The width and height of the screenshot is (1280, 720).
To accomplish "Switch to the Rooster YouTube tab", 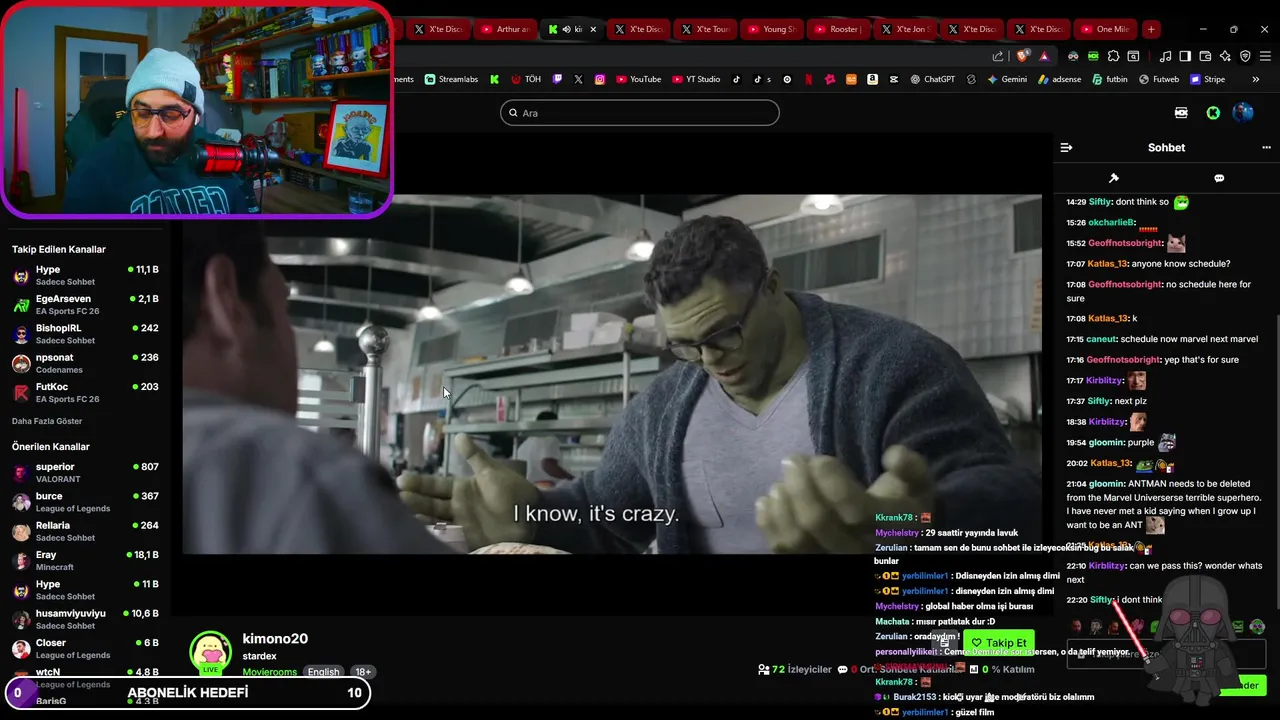I will click(837, 29).
